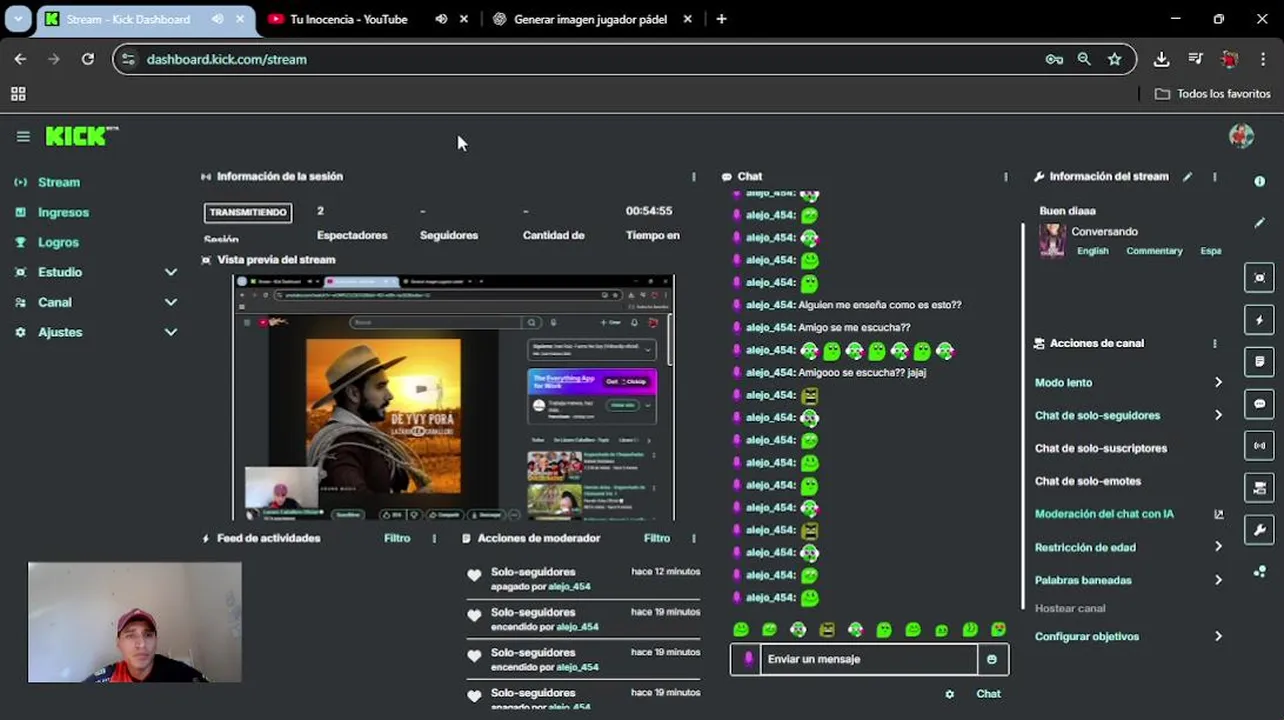Open the Chrome three-dot menu
Image resolution: width=1284 pixels, height=720 pixels.
1264,59
